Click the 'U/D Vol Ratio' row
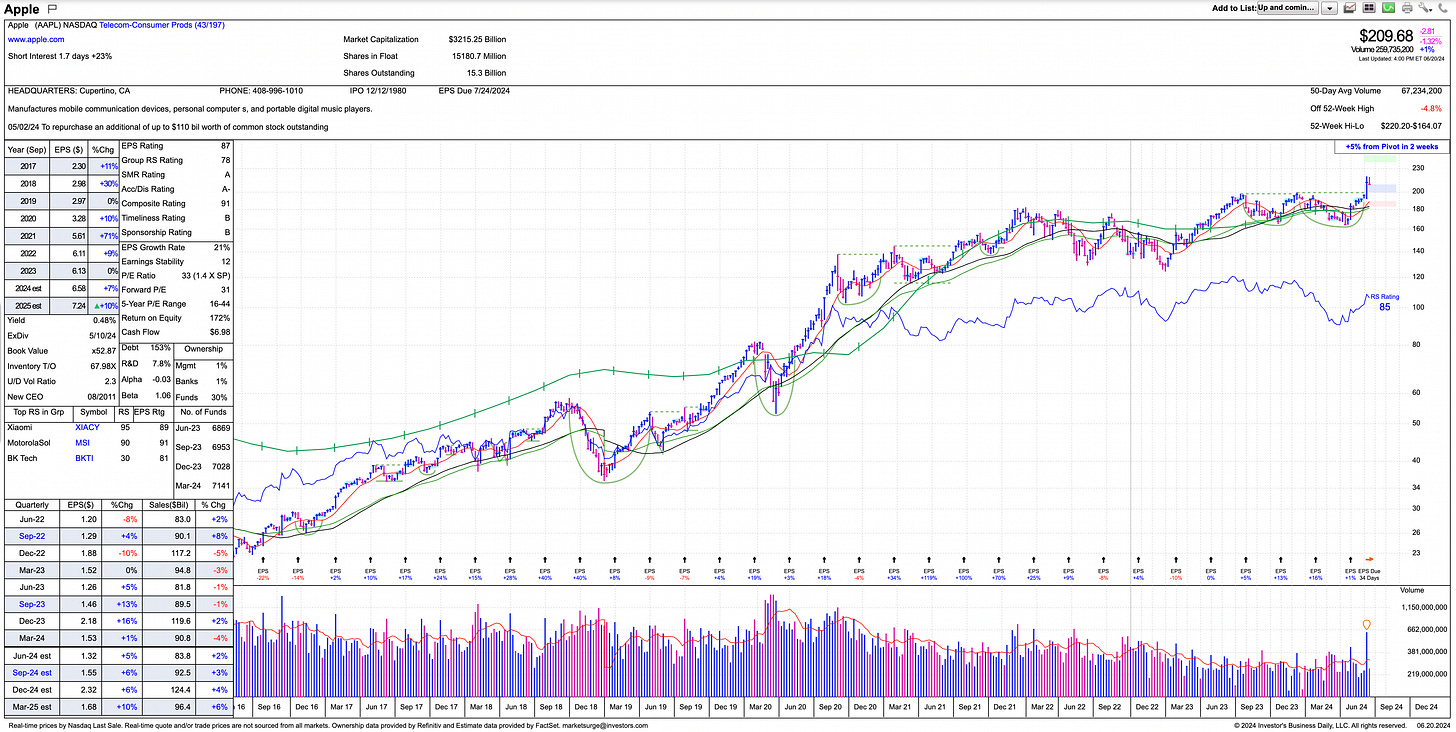The width and height of the screenshot is (1456, 732). pyautogui.click(x=62, y=382)
